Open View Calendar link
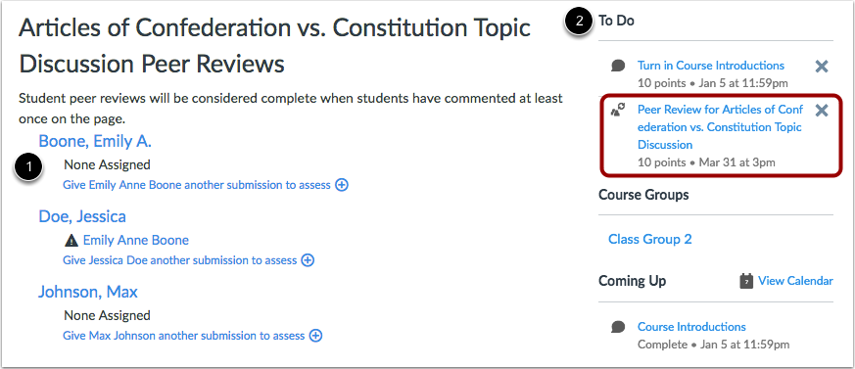The image size is (855, 369). point(796,281)
